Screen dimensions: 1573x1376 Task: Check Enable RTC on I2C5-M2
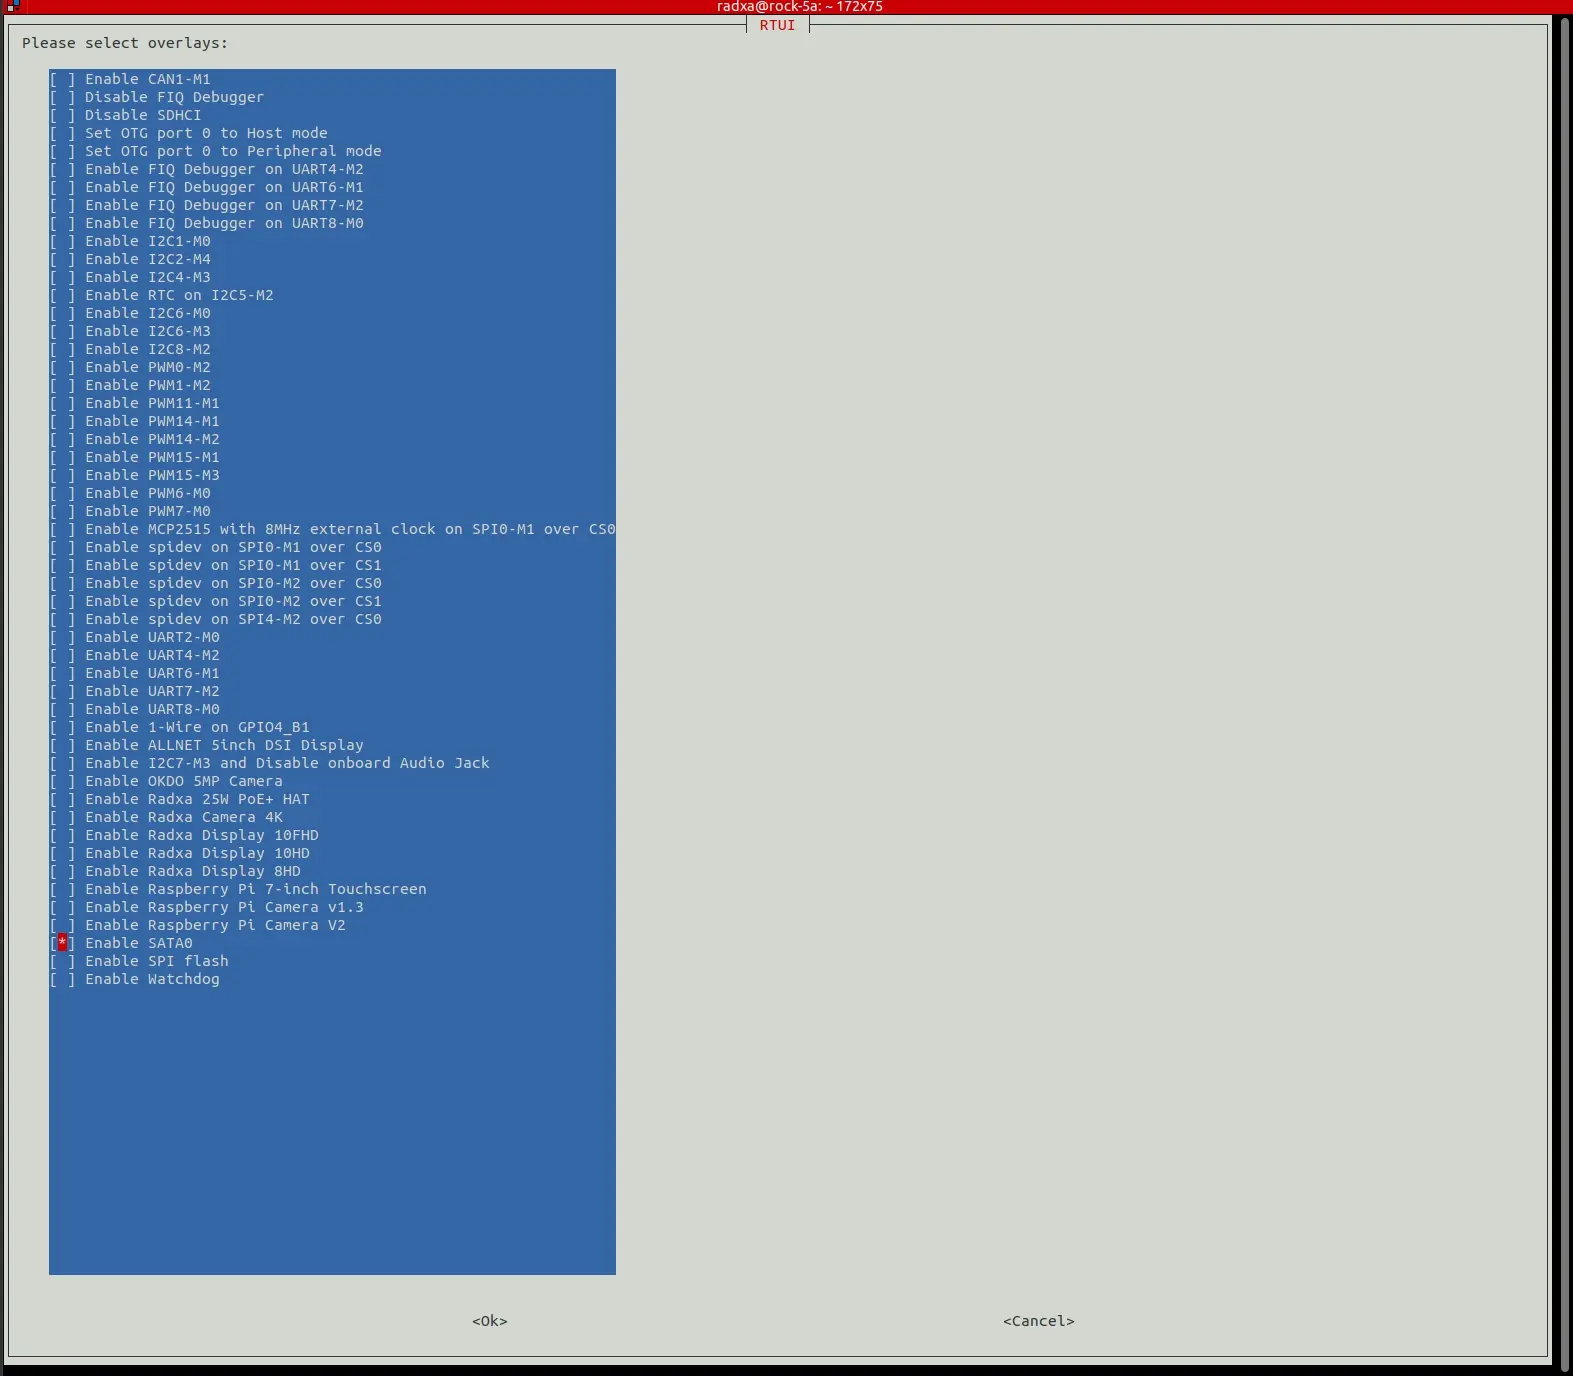coord(62,295)
